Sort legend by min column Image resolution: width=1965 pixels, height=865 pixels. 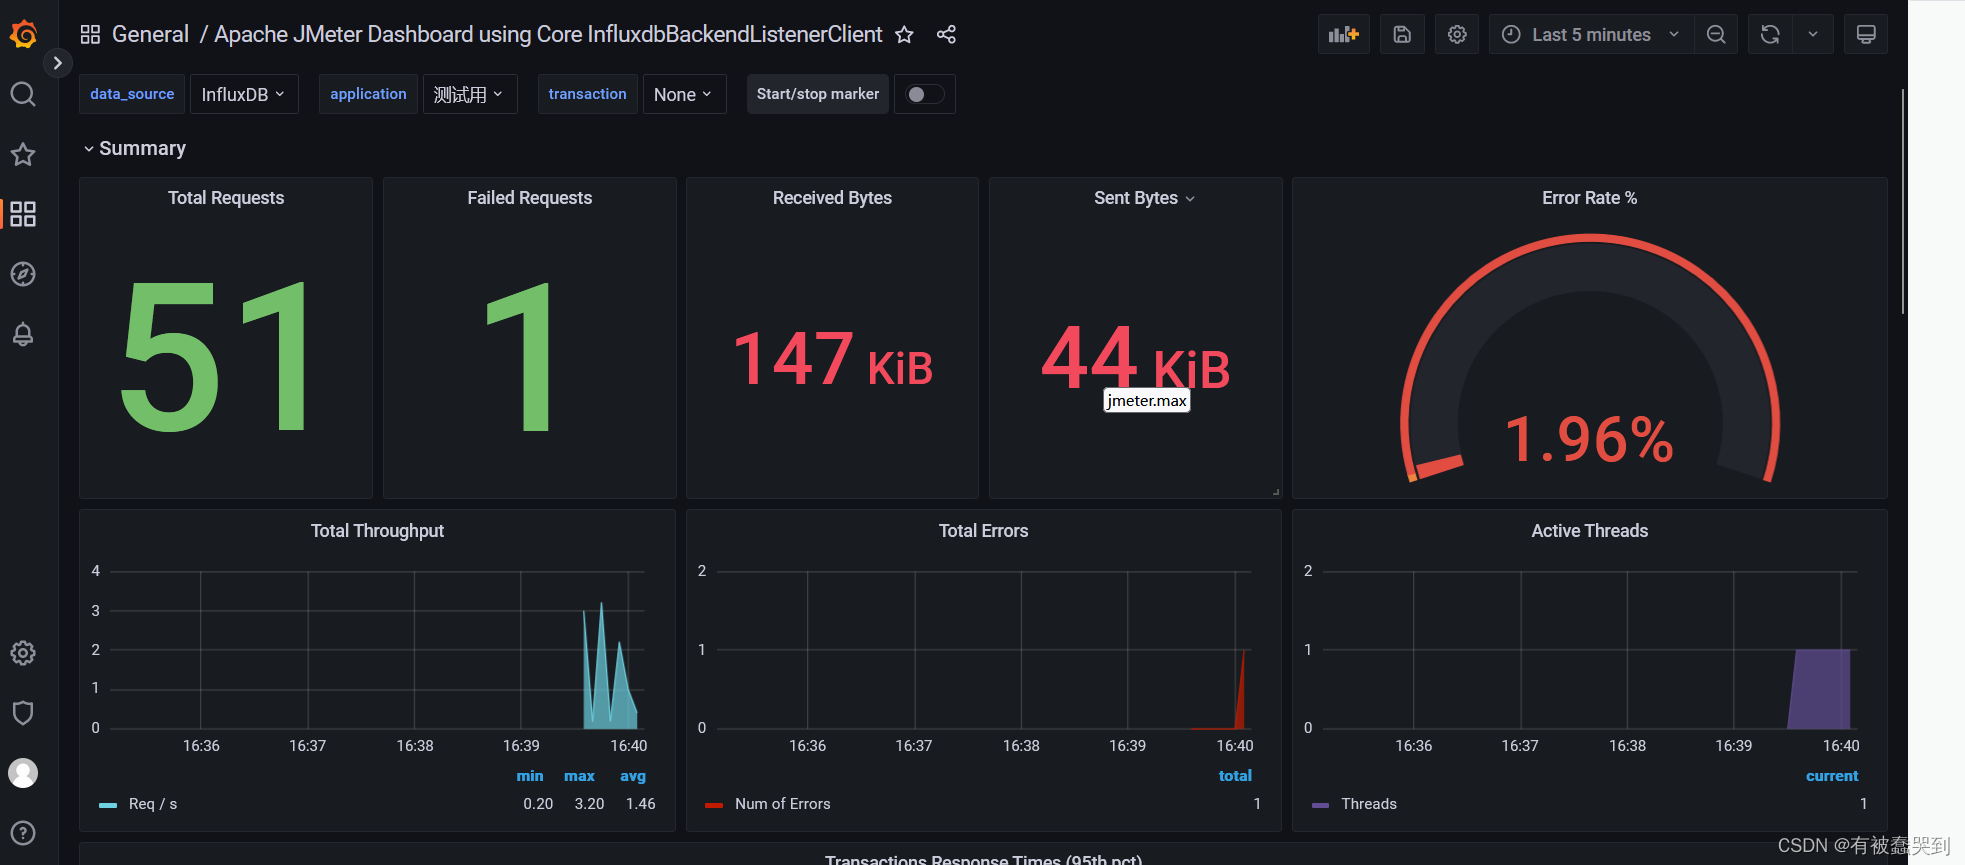click(x=530, y=776)
